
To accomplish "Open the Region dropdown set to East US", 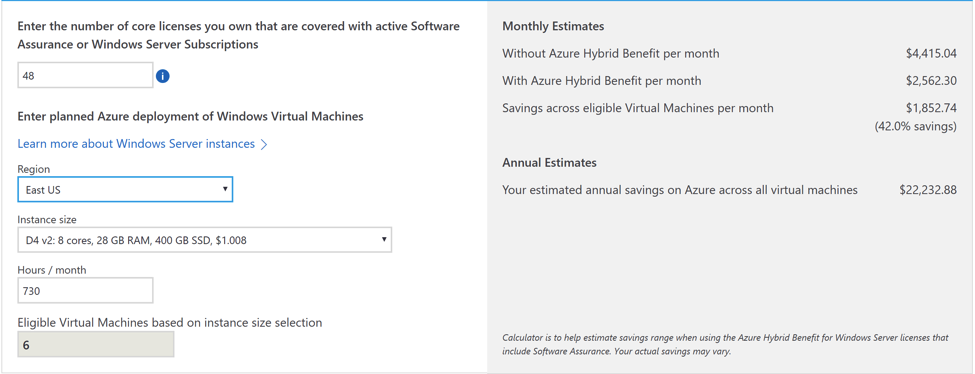I will click(x=125, y=190).
